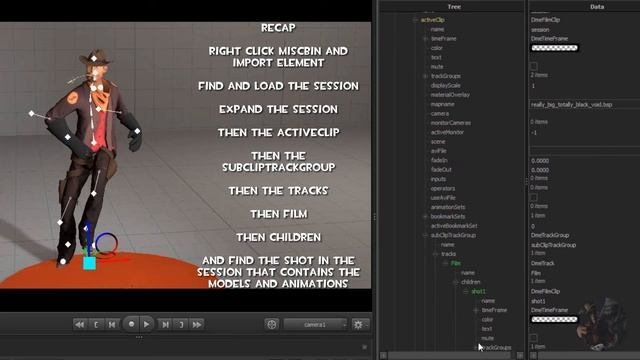Image resolution: width=640 pixels, height=360 pixels.
Task: Click the tree horizontal scrollbar left arrow
Action: 383,356
